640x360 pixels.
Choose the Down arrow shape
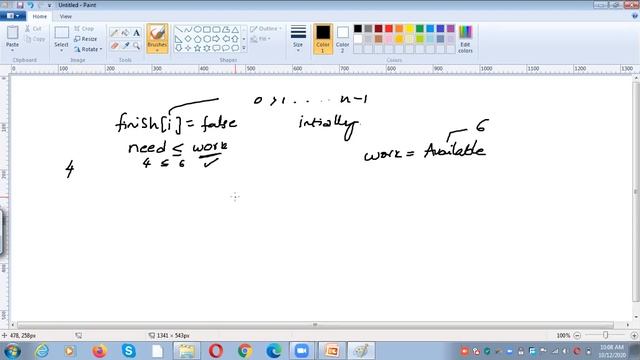[x=179, y=48]
